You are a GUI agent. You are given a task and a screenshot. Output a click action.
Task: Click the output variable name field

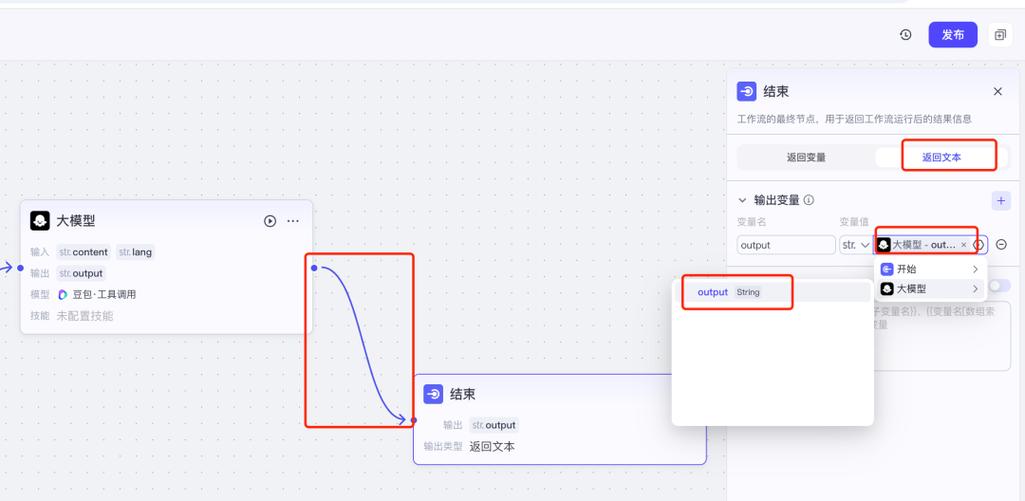(x=786, y=245)
